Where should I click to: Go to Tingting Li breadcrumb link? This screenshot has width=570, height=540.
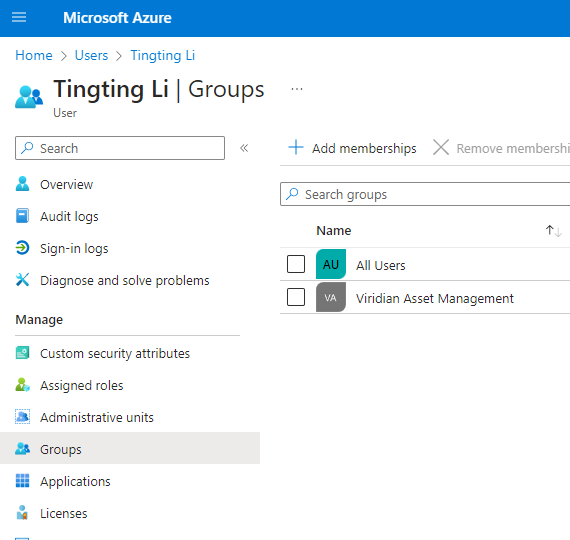point(163,56)
